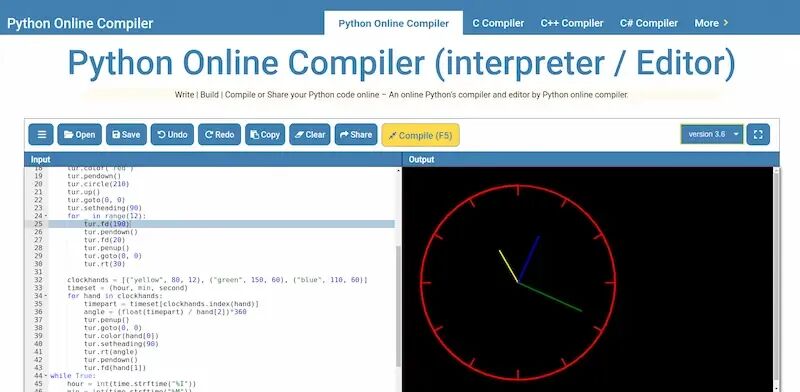Screen dimensions: 800x392
Task: Clear the editor contents
Action: tap(310, 135)
